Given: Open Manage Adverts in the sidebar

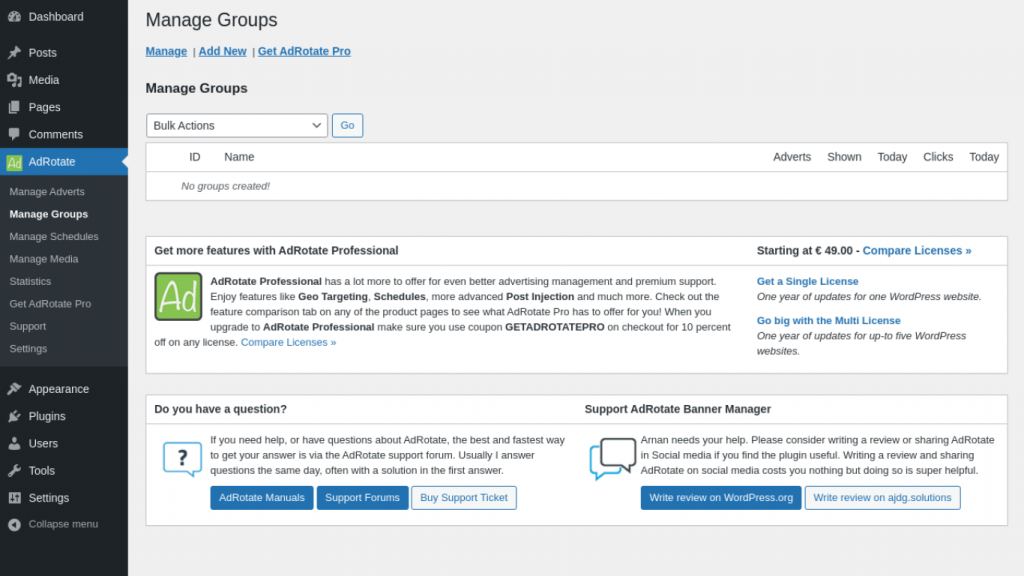Looking at the screenshot, I should (x=47, y=192).
